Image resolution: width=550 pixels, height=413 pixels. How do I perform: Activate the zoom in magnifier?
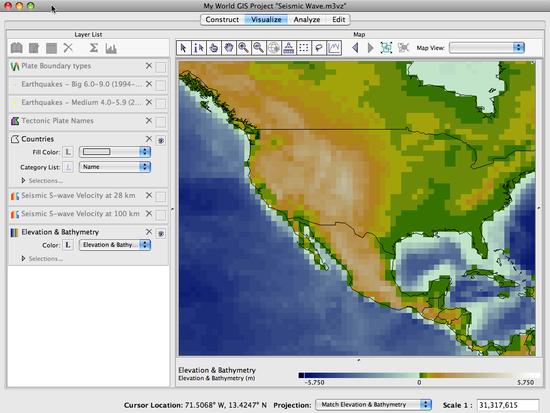243,48
